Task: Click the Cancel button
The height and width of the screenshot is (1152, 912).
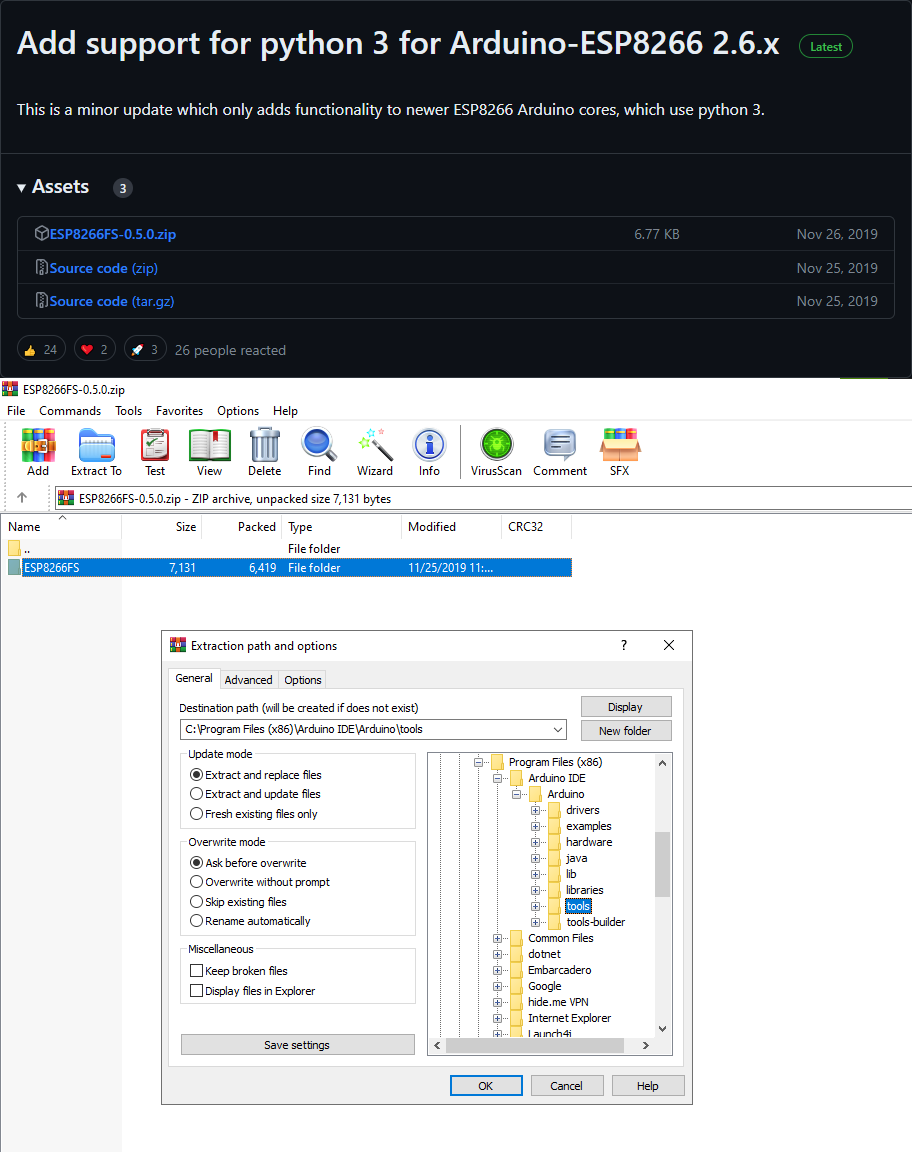Action: [x=567, y=1085]
